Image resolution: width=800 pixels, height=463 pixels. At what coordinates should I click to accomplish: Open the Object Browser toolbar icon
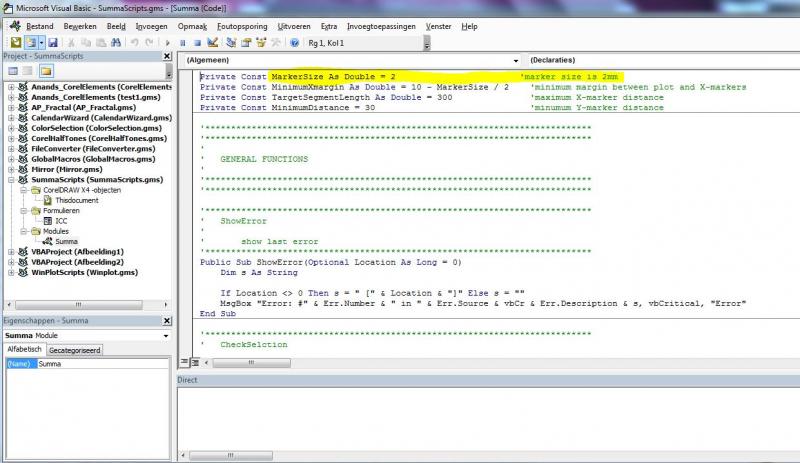pyautogui.click(x=261, y=43)
